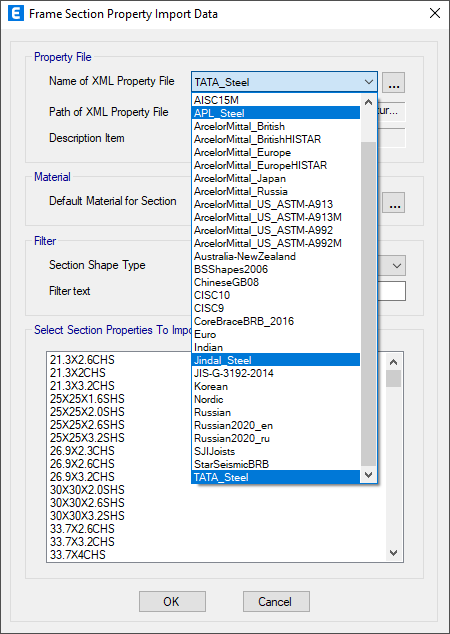Collapse the XML Property File combo box
450x634 pixels.
coord(368,82)
